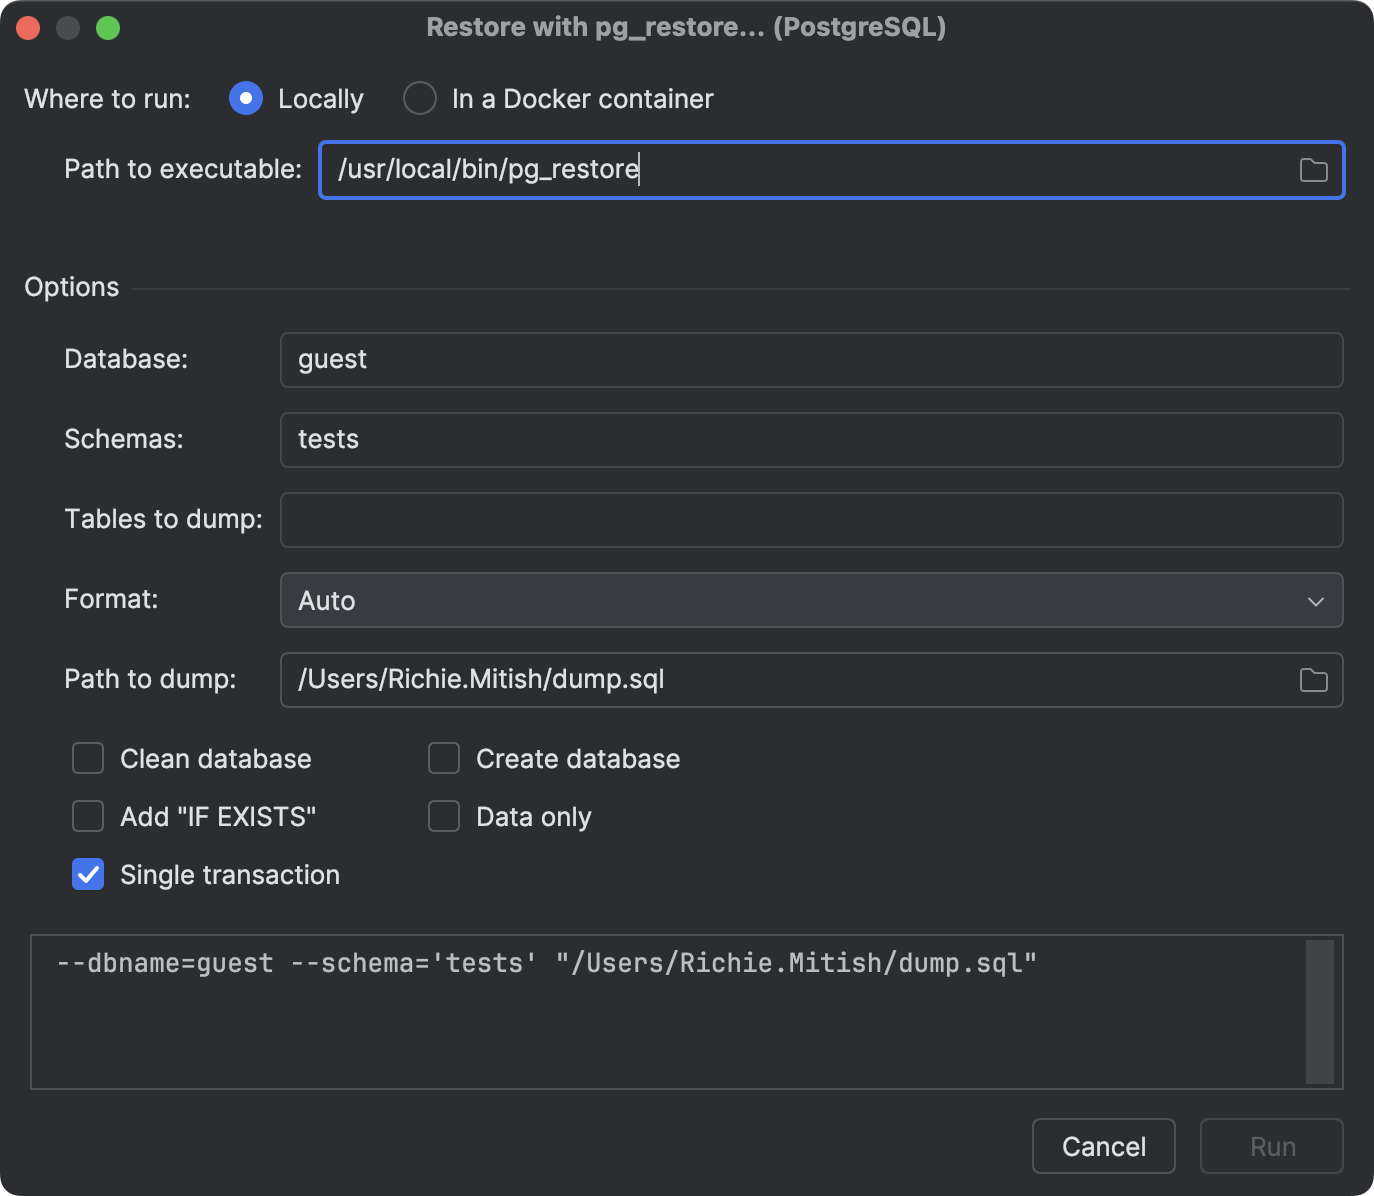Open the Format selection chevron
This screenshot has height=1196, width=1374.
point(1315,601)
